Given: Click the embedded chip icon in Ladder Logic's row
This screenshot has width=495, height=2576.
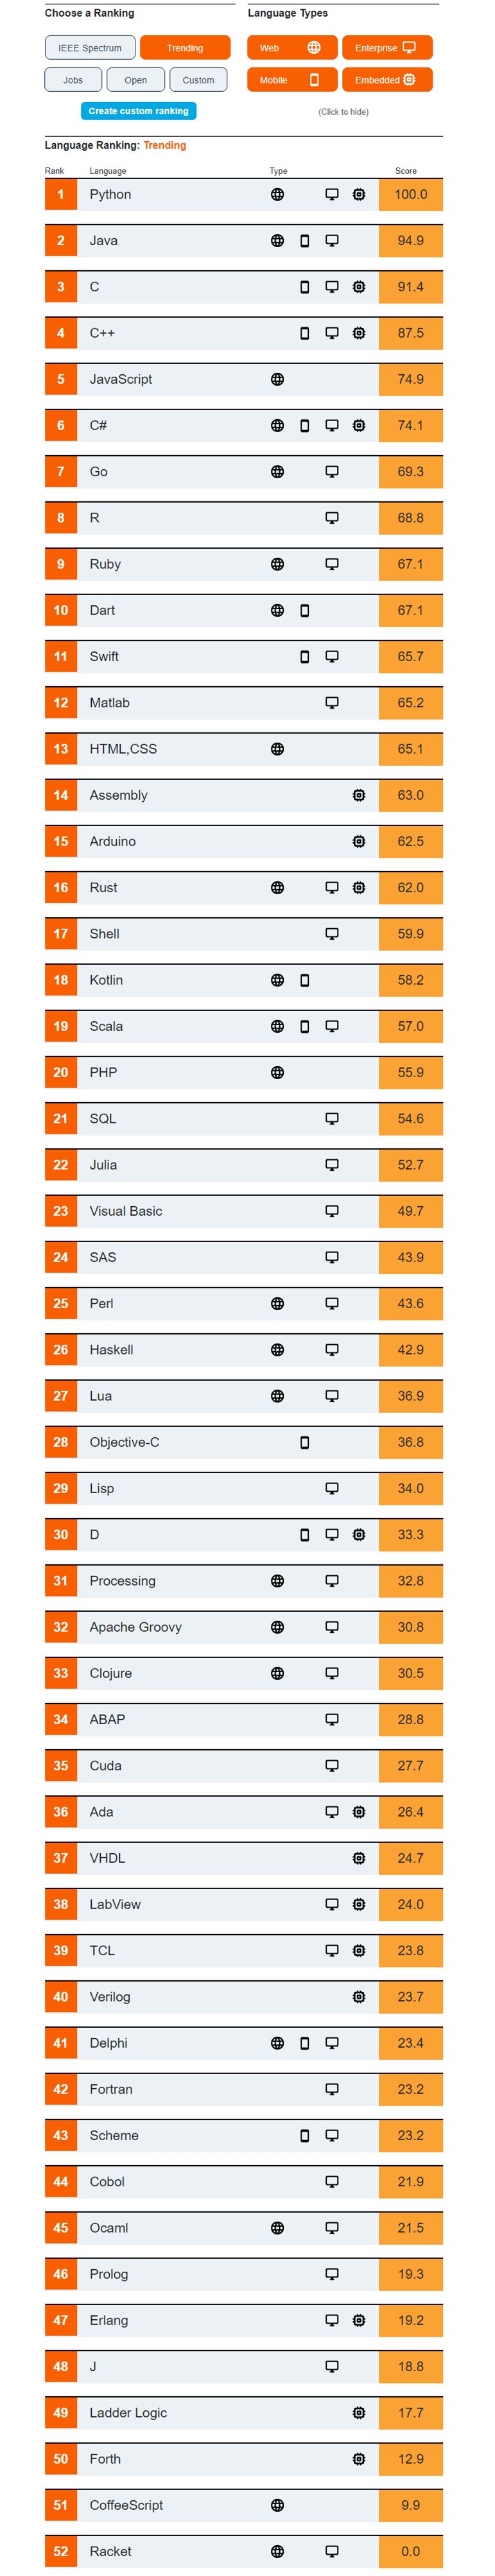Looking at the screenshot, I should [359, 2412].
